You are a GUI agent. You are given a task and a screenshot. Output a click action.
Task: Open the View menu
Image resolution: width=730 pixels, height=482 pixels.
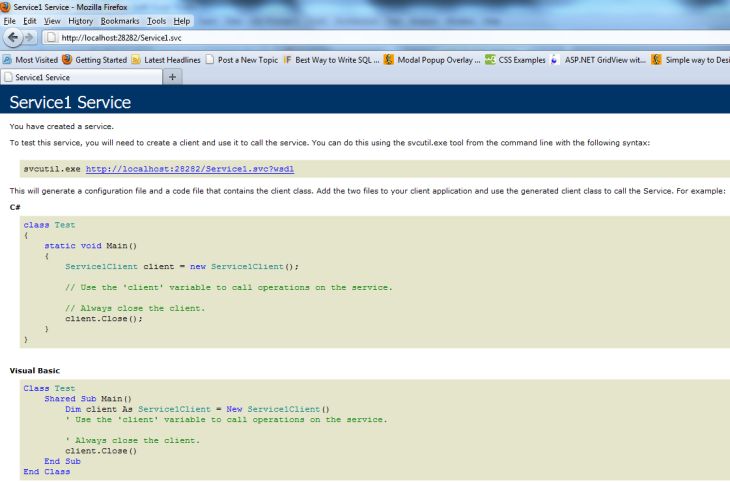(52, 21)
